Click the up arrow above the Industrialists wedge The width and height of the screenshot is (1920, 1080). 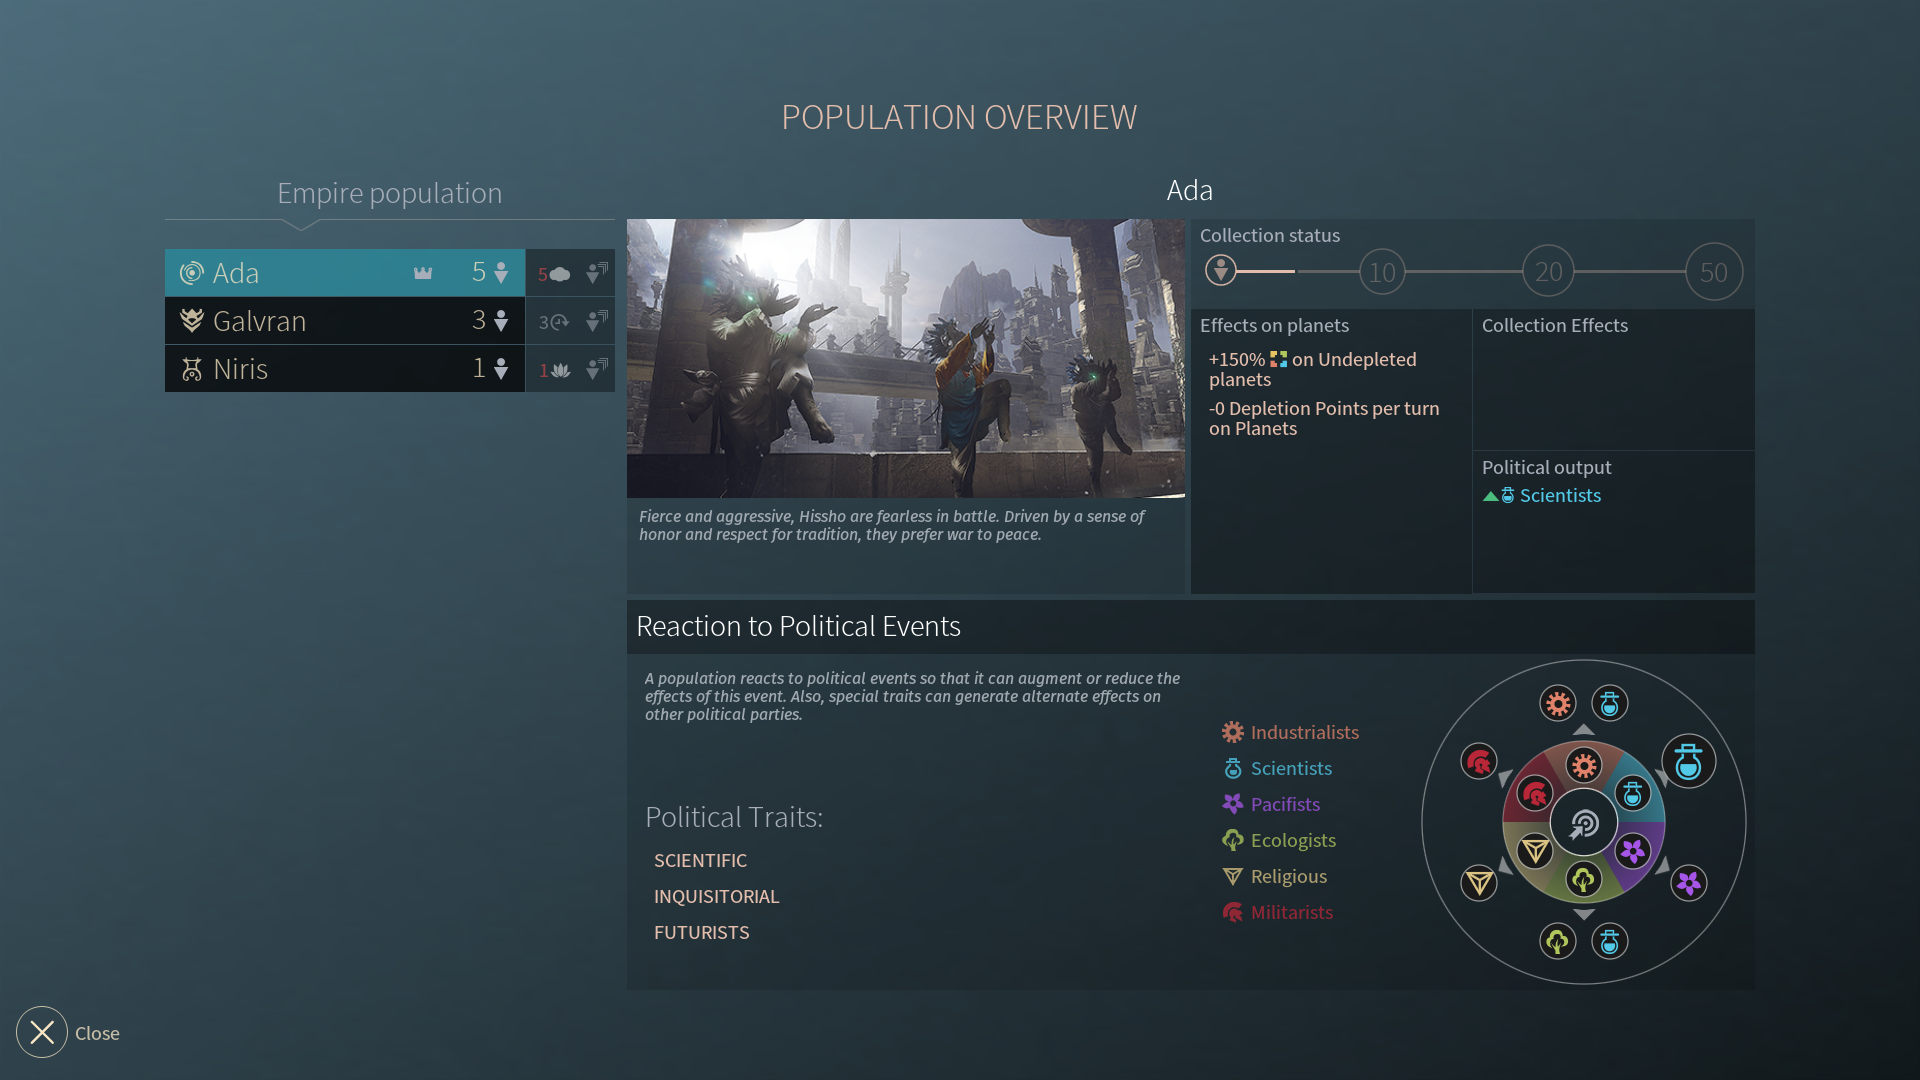(x=1584, y=730)
